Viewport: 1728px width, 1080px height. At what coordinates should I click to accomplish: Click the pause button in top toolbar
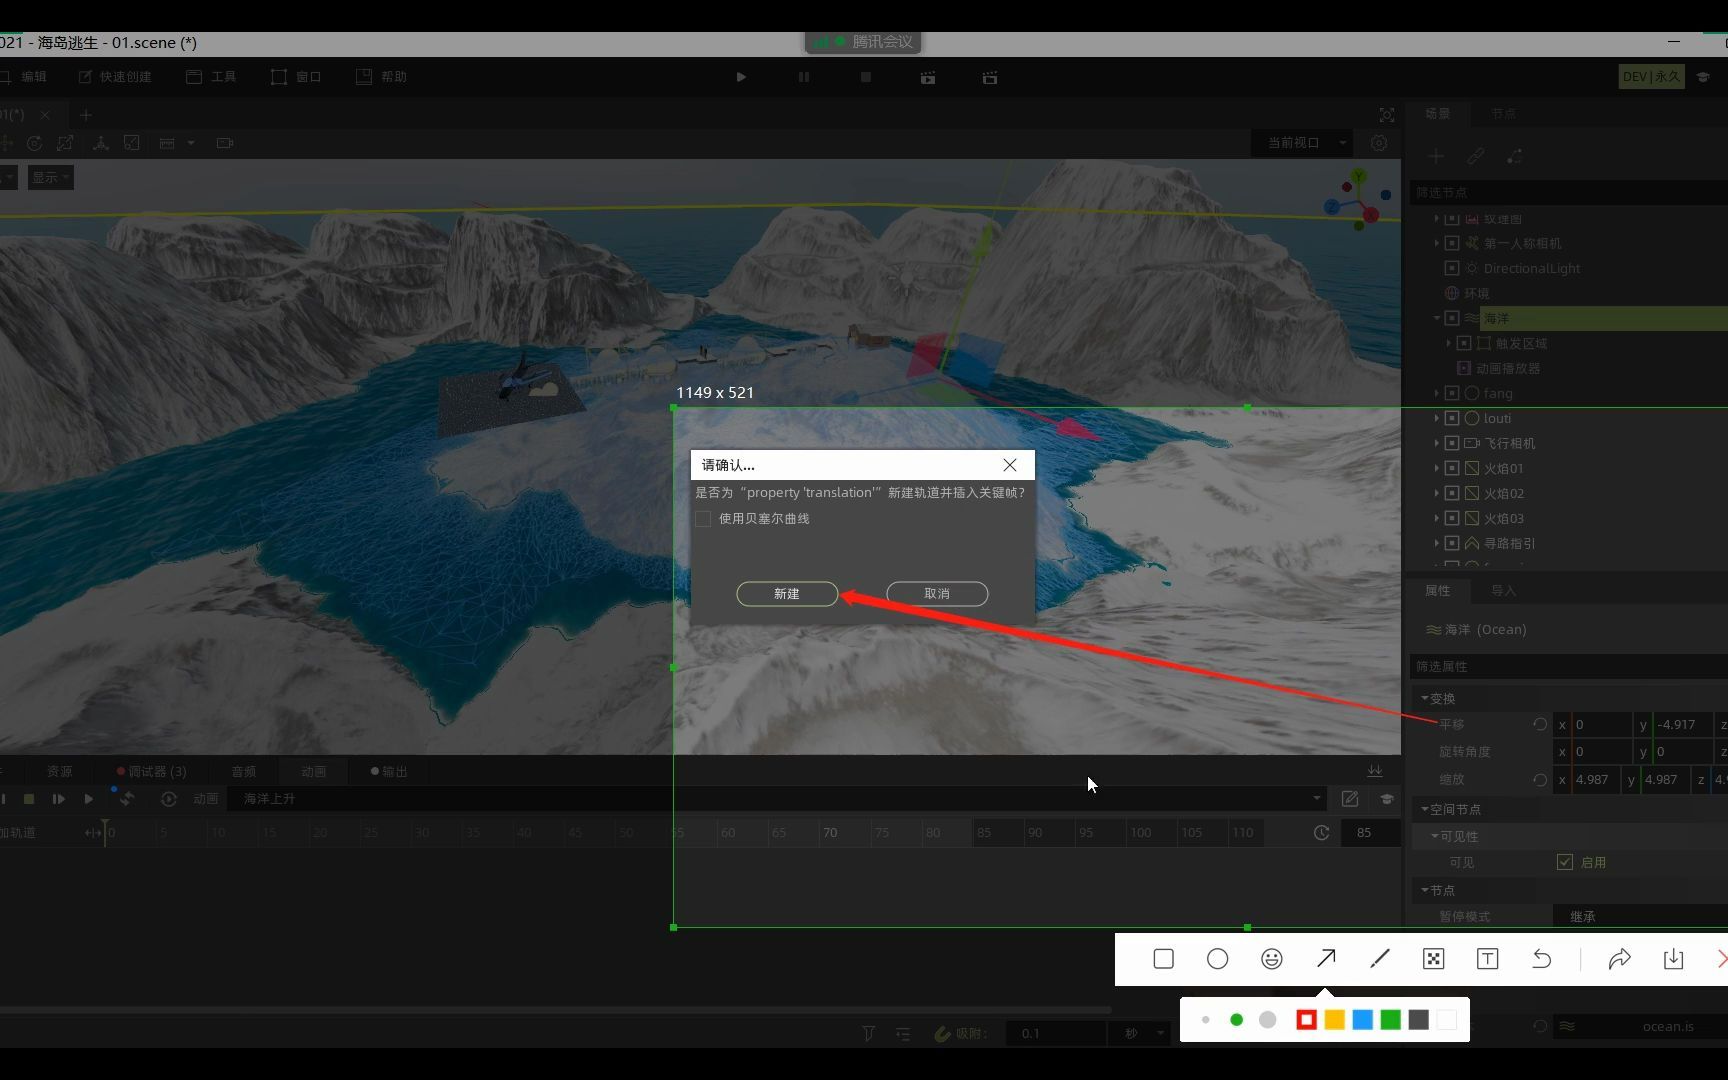click(x=804, y=77)
